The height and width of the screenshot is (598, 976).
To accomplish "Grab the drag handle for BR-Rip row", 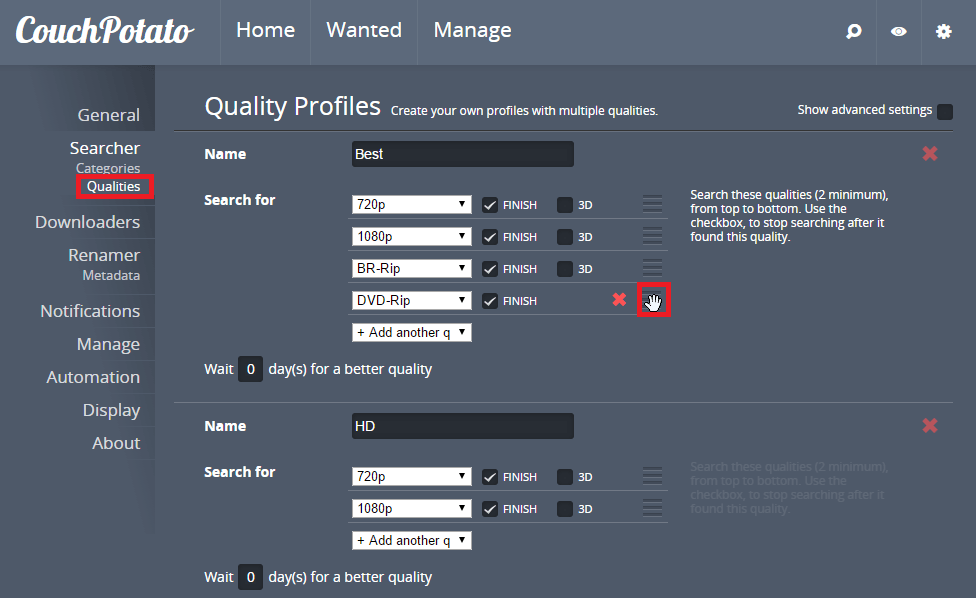I will (652, 268).
